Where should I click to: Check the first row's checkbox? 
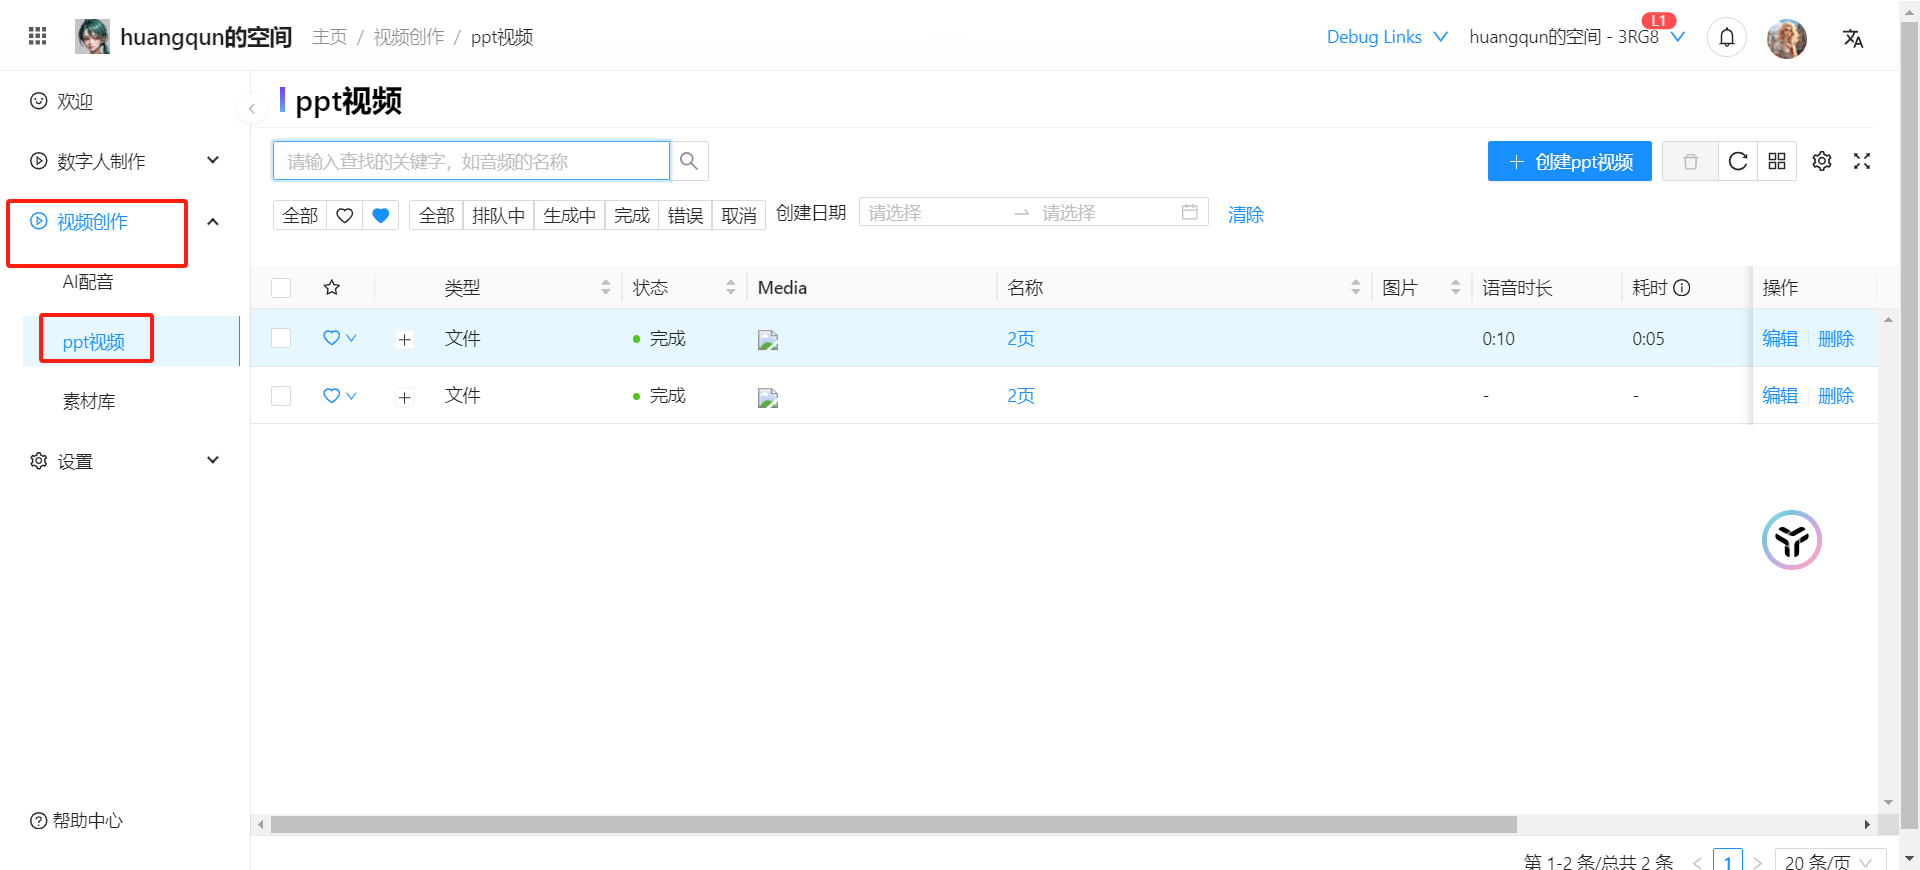pos(281,339)
